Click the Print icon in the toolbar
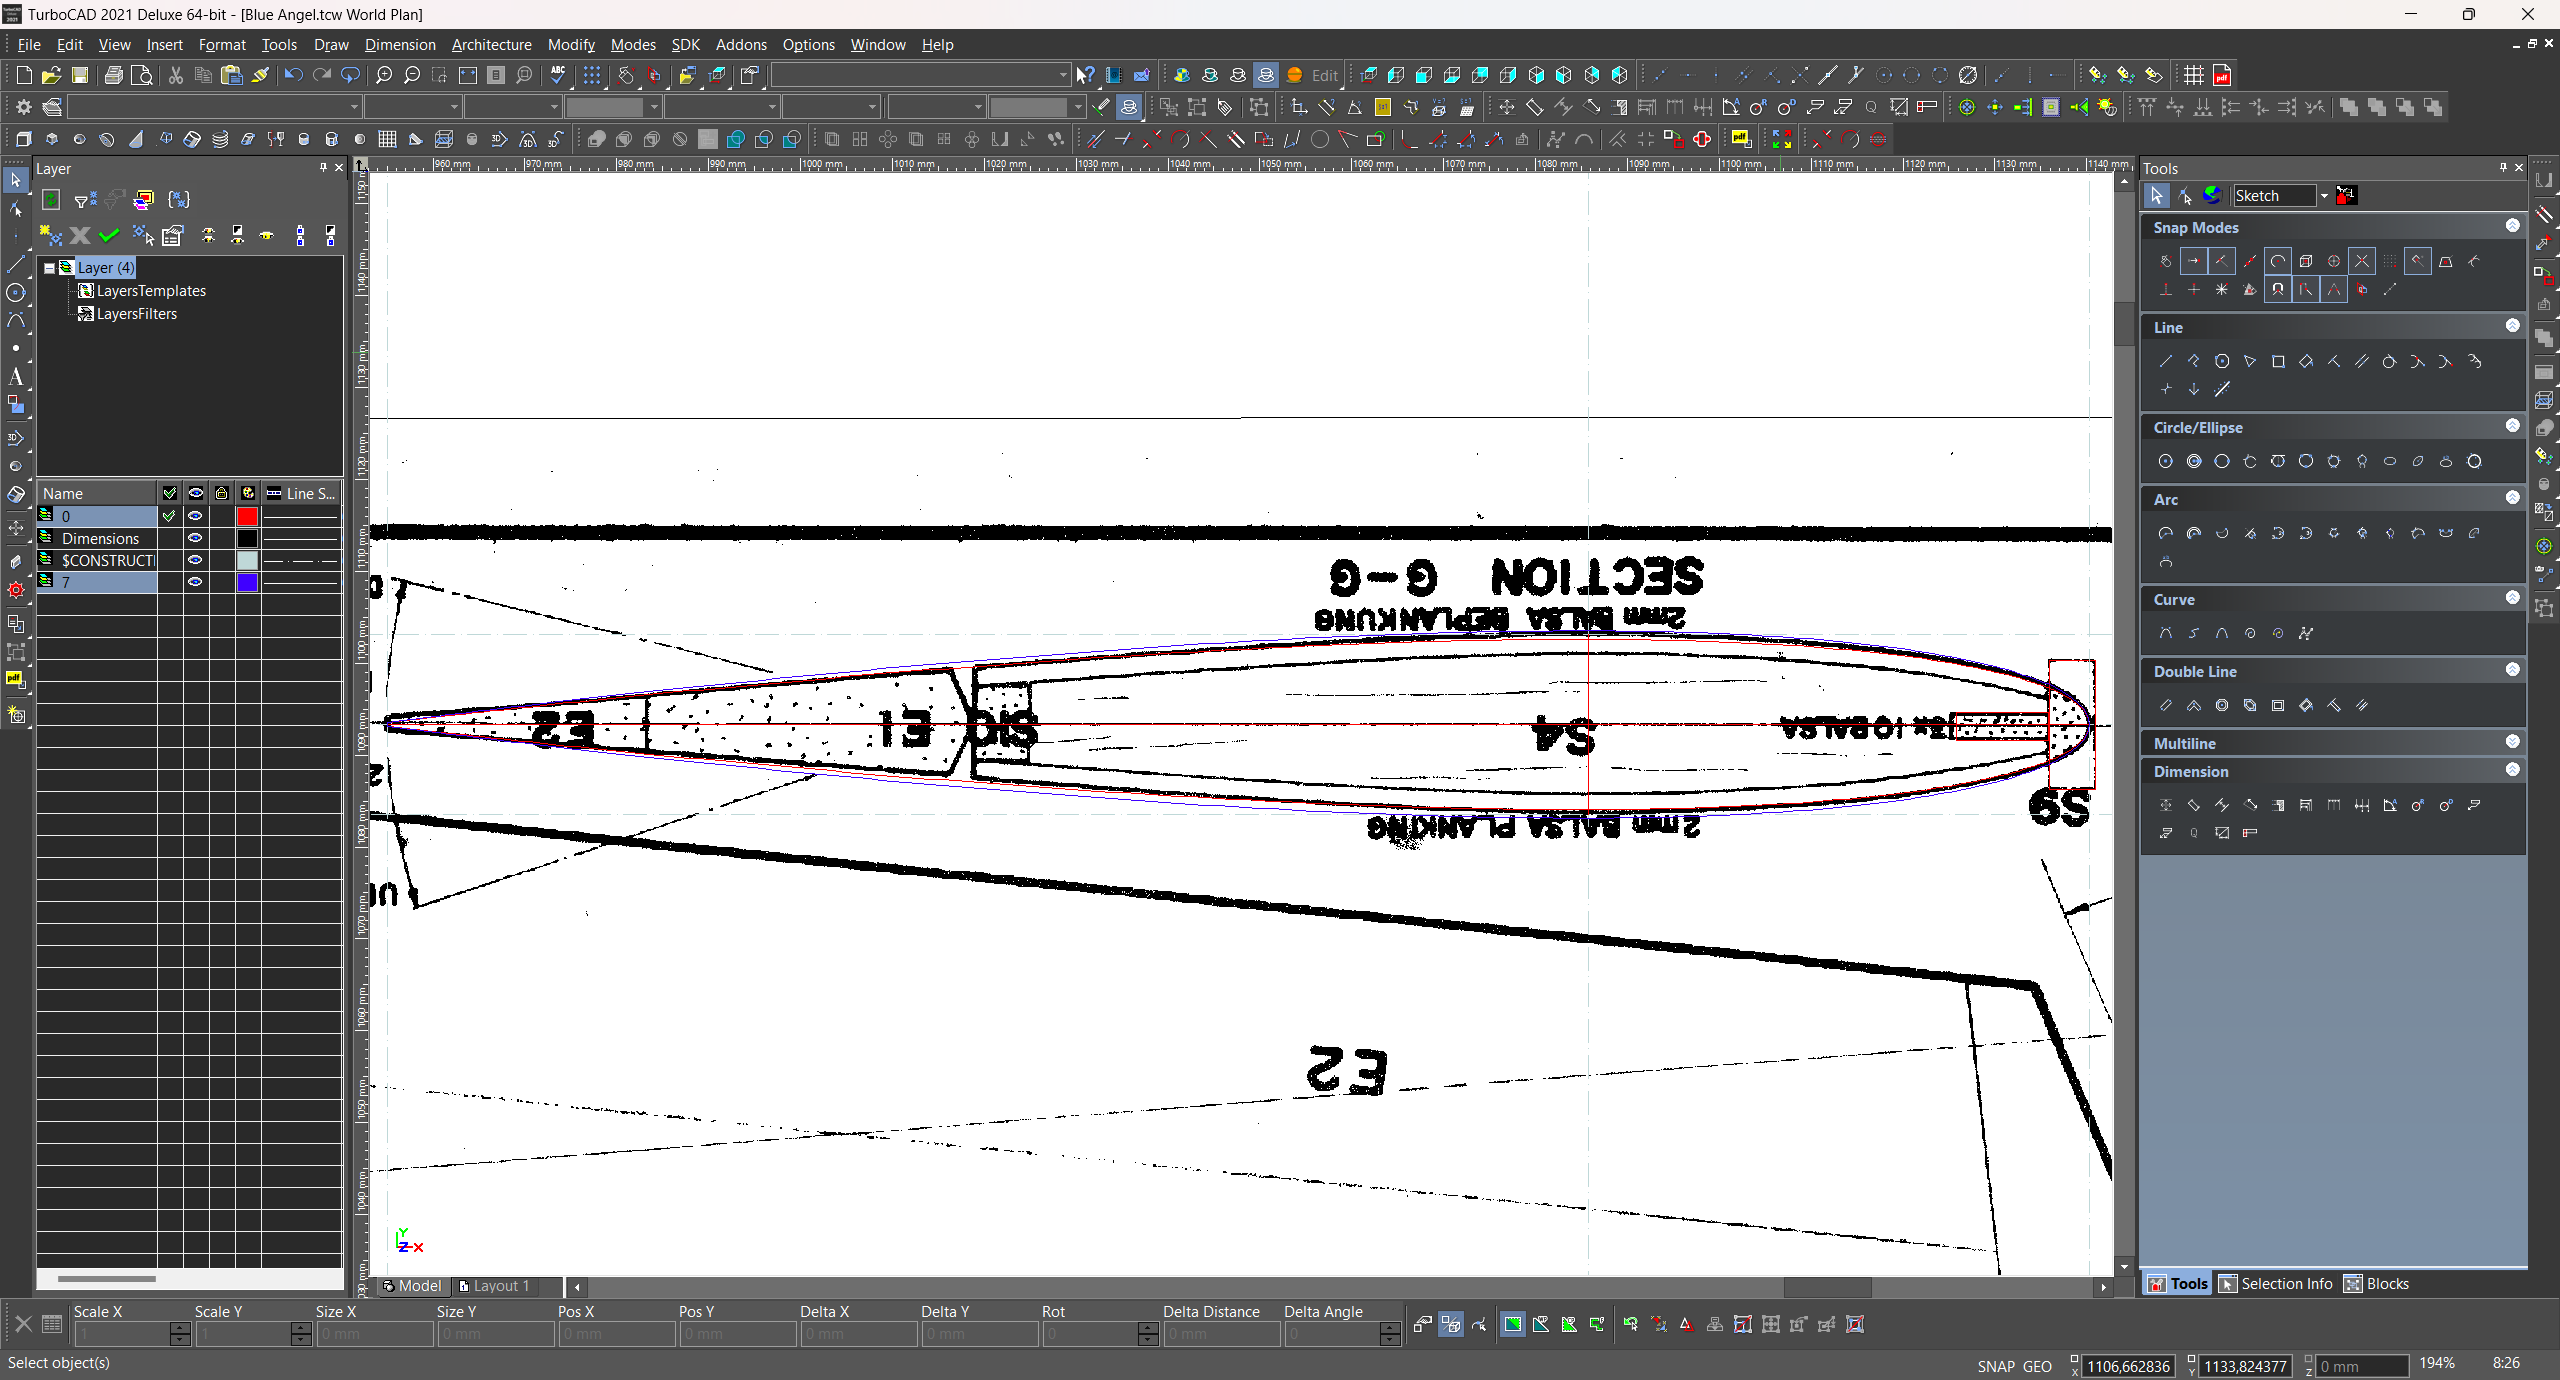This screenshot has width=2560, height=1380. click(113, 75)
